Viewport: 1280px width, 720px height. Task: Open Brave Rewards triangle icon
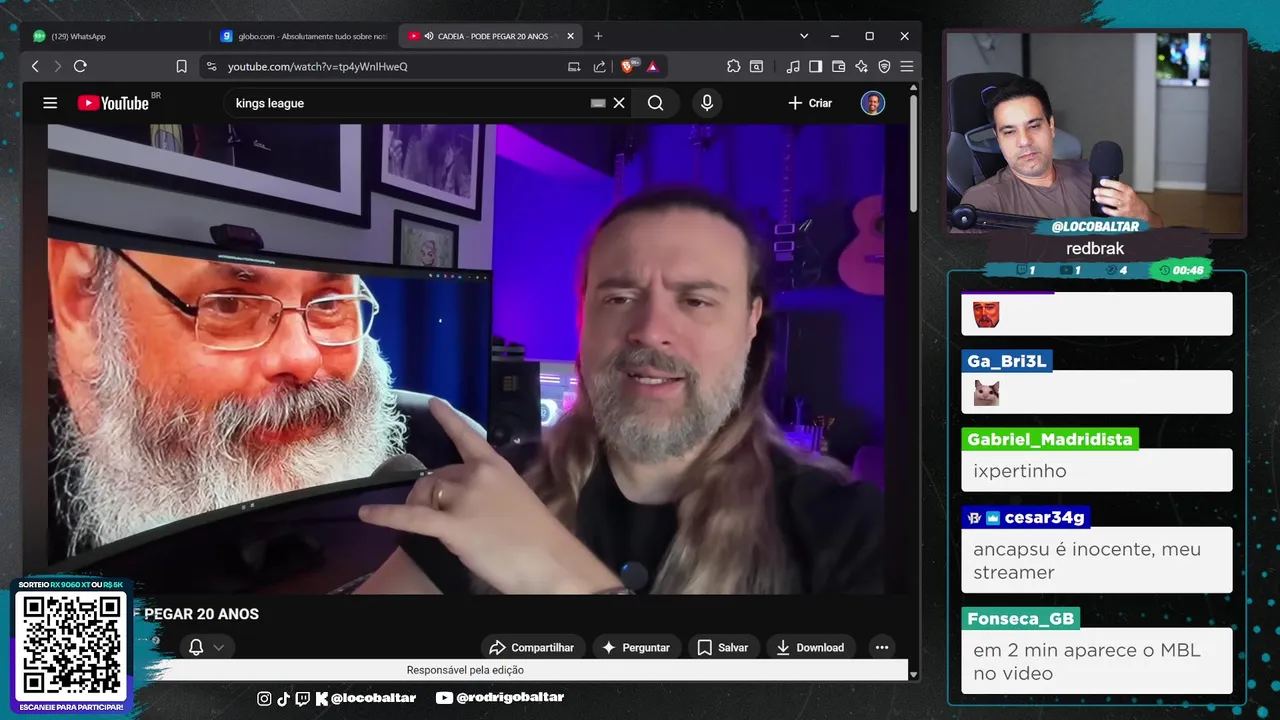(652, 67)
